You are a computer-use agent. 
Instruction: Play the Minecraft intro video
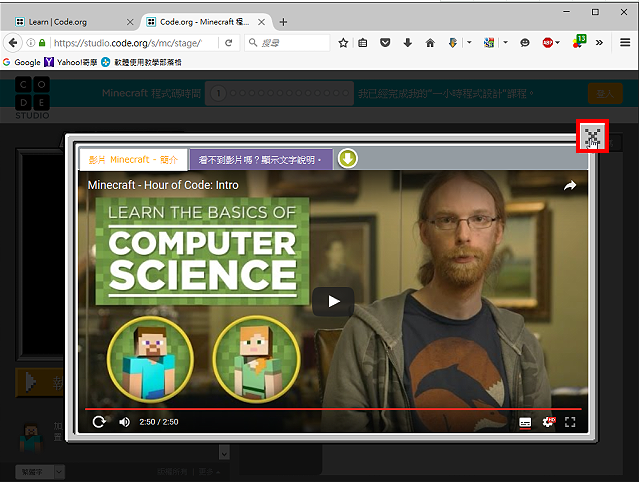333,301
